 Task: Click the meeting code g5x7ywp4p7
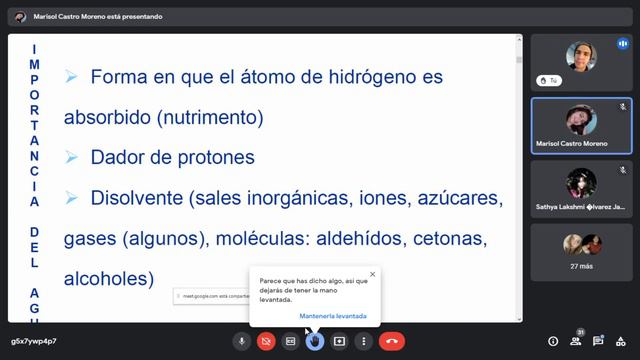(x=34, y=341)
